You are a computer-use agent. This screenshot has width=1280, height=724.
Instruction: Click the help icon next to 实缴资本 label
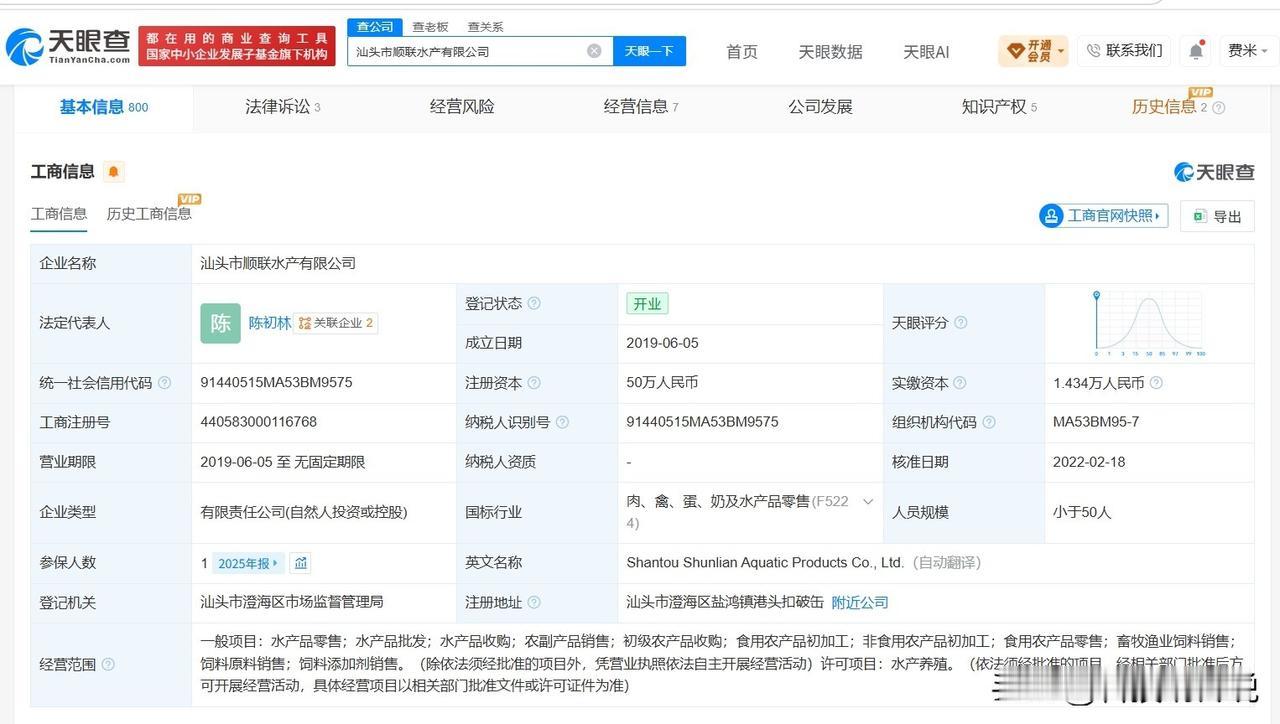(x=960, y=383)
